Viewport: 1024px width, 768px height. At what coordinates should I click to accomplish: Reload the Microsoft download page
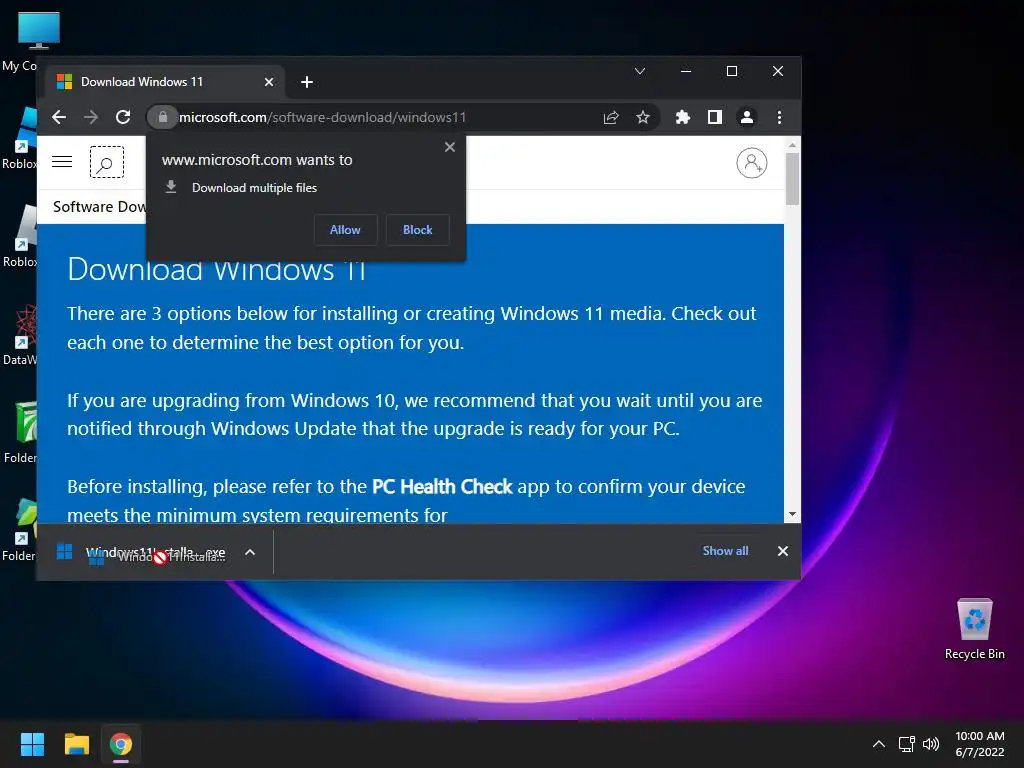pyautogui.click(x=123, y=117)
